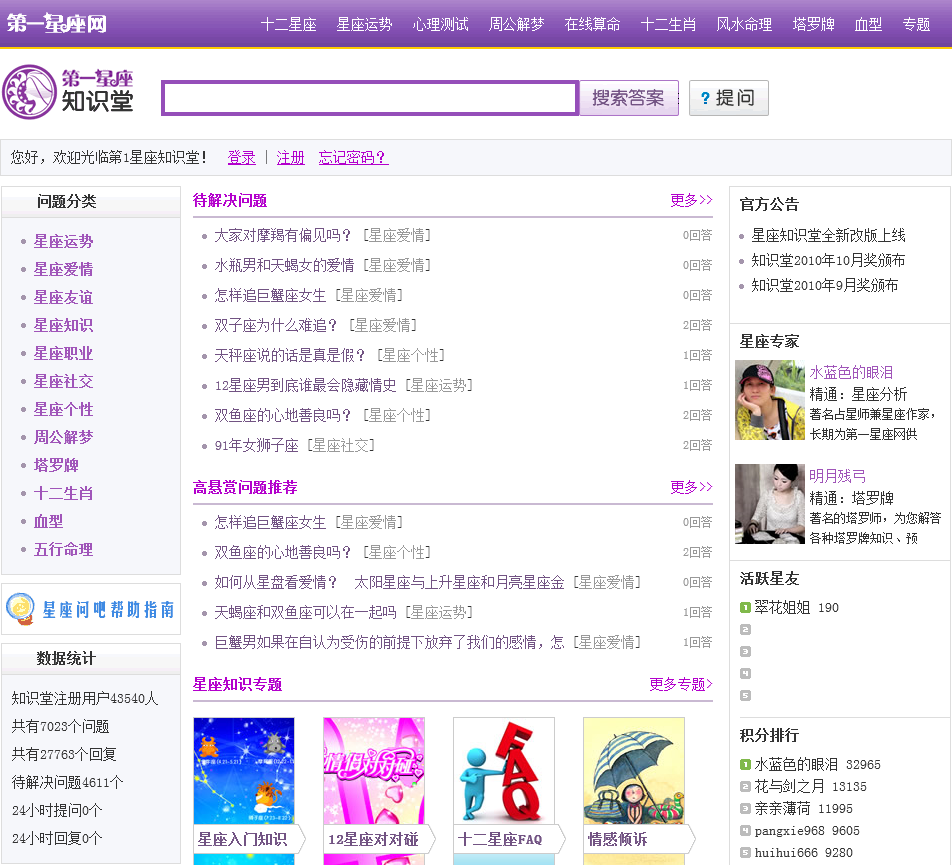Click ranked user huihui666

point(786,853)
